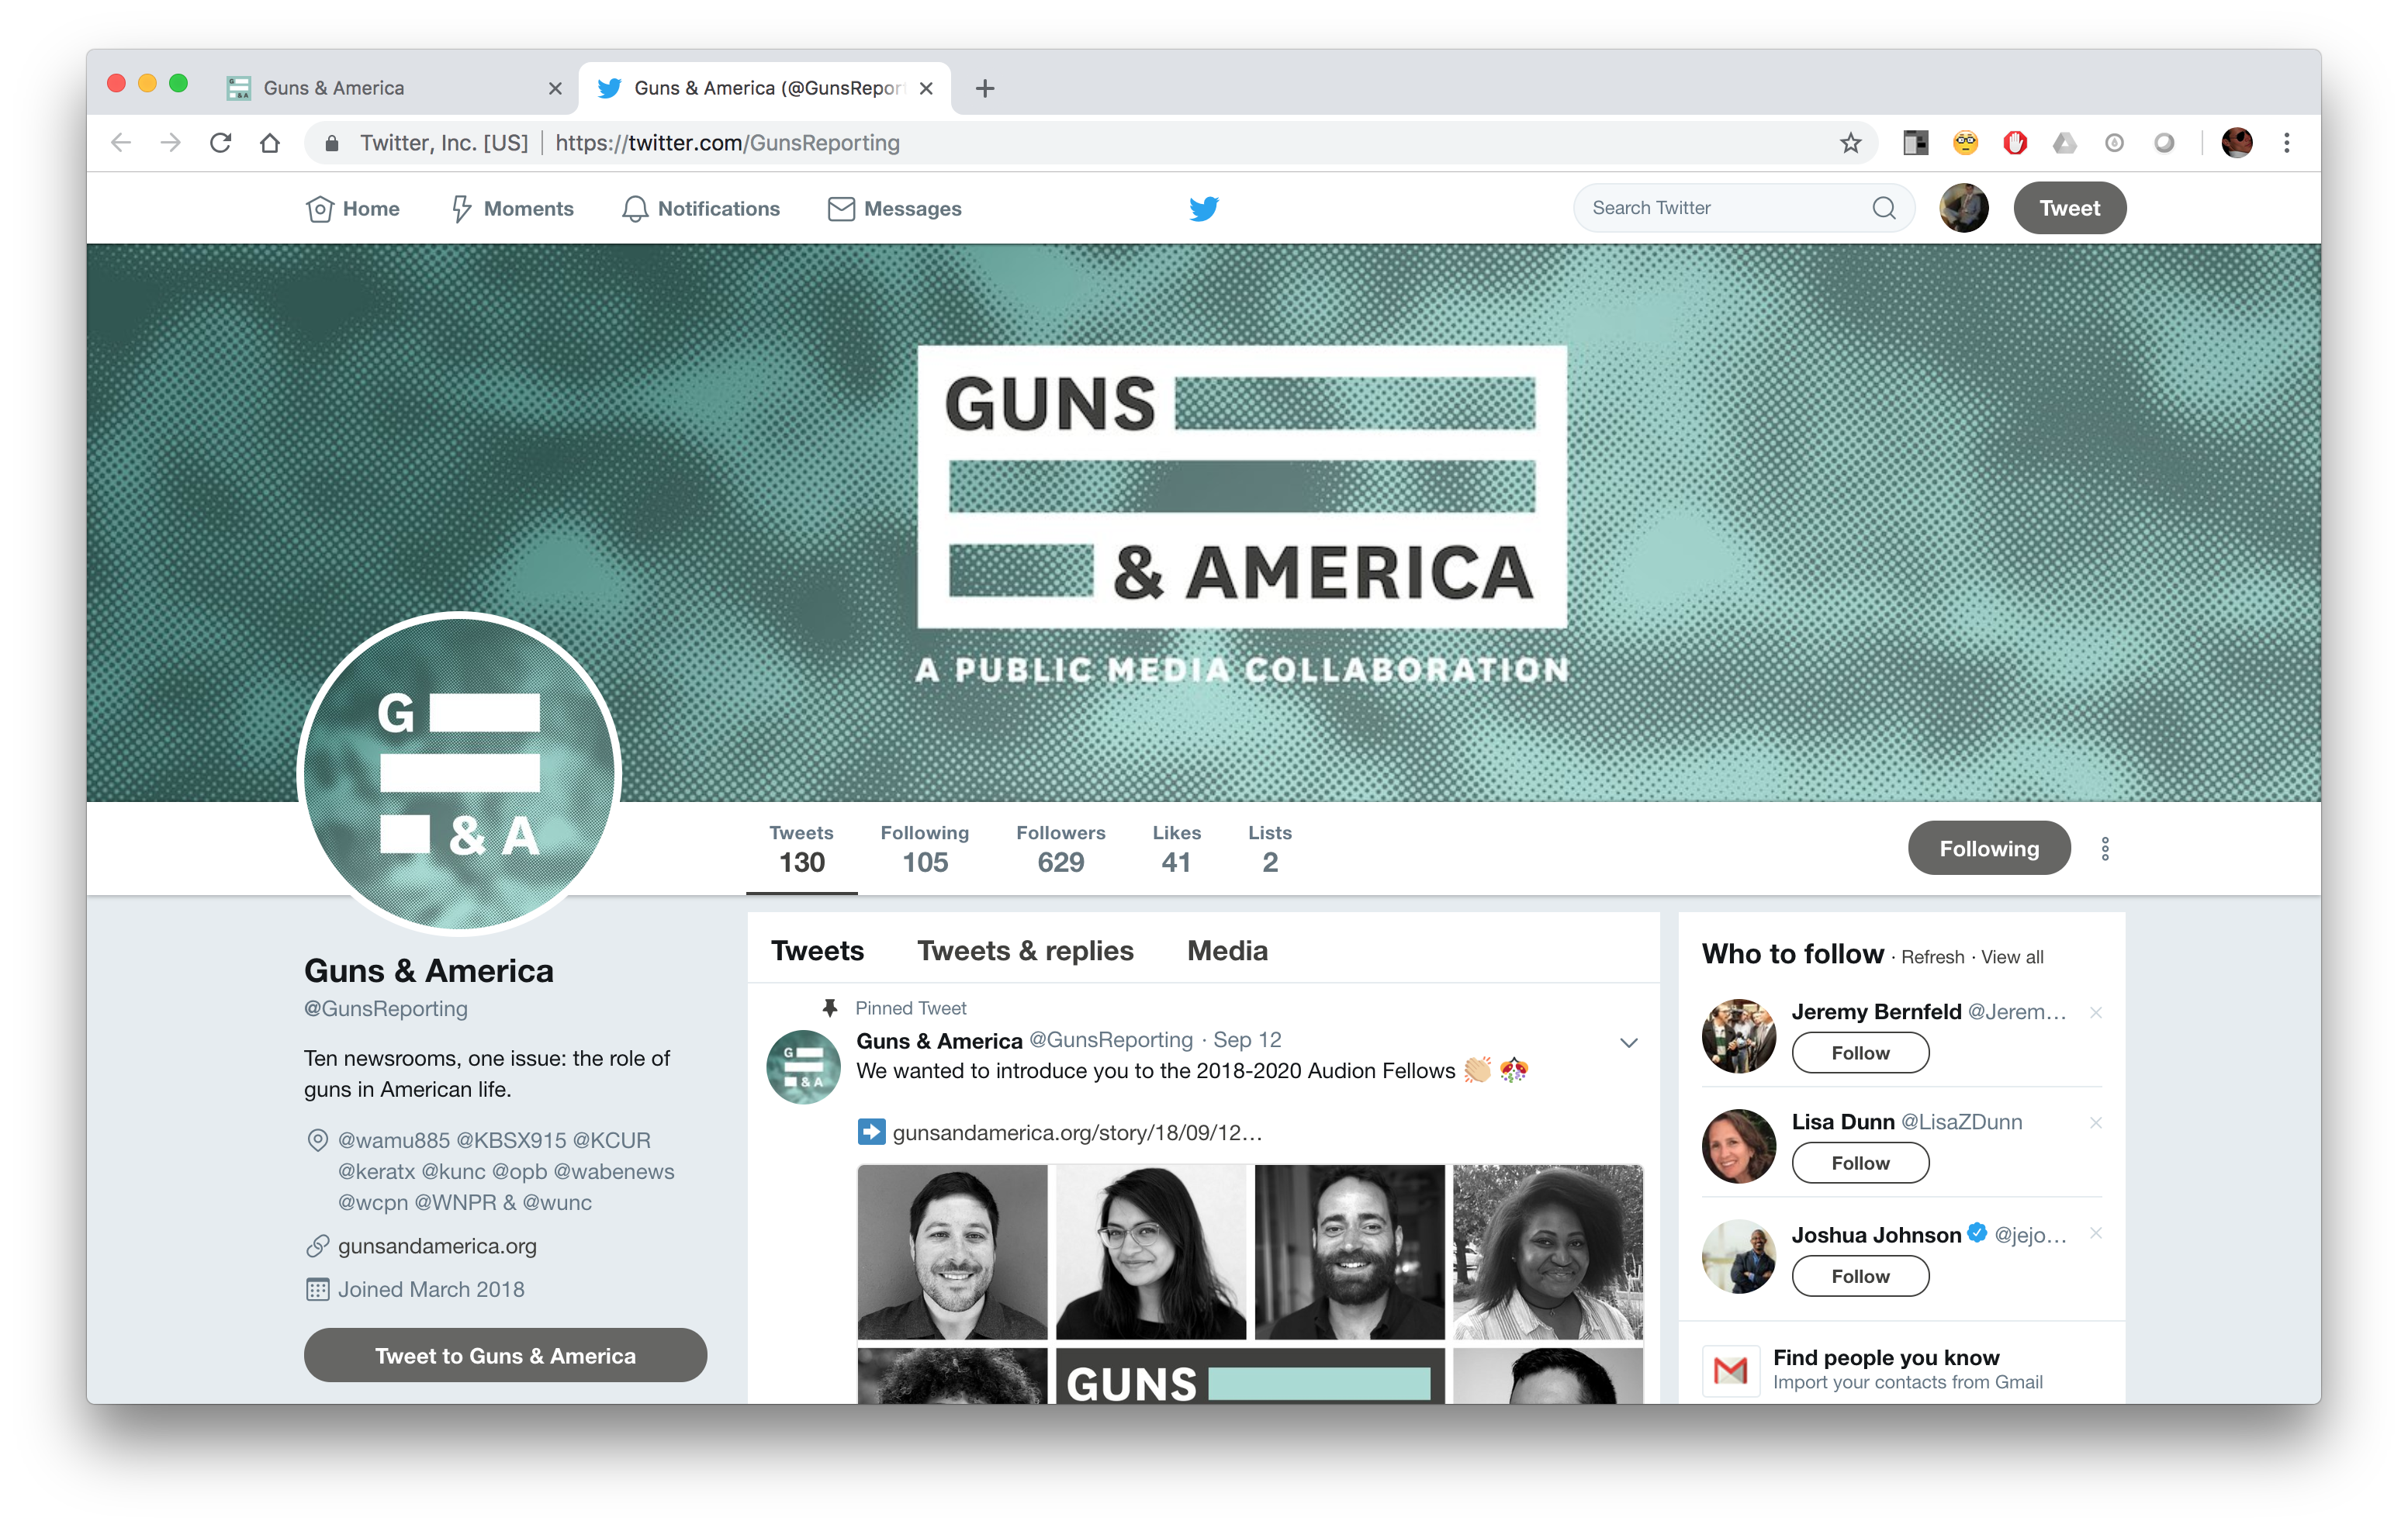Click the site lock icon
This screenshot has height=1528, width=2408.
point(332,143)
